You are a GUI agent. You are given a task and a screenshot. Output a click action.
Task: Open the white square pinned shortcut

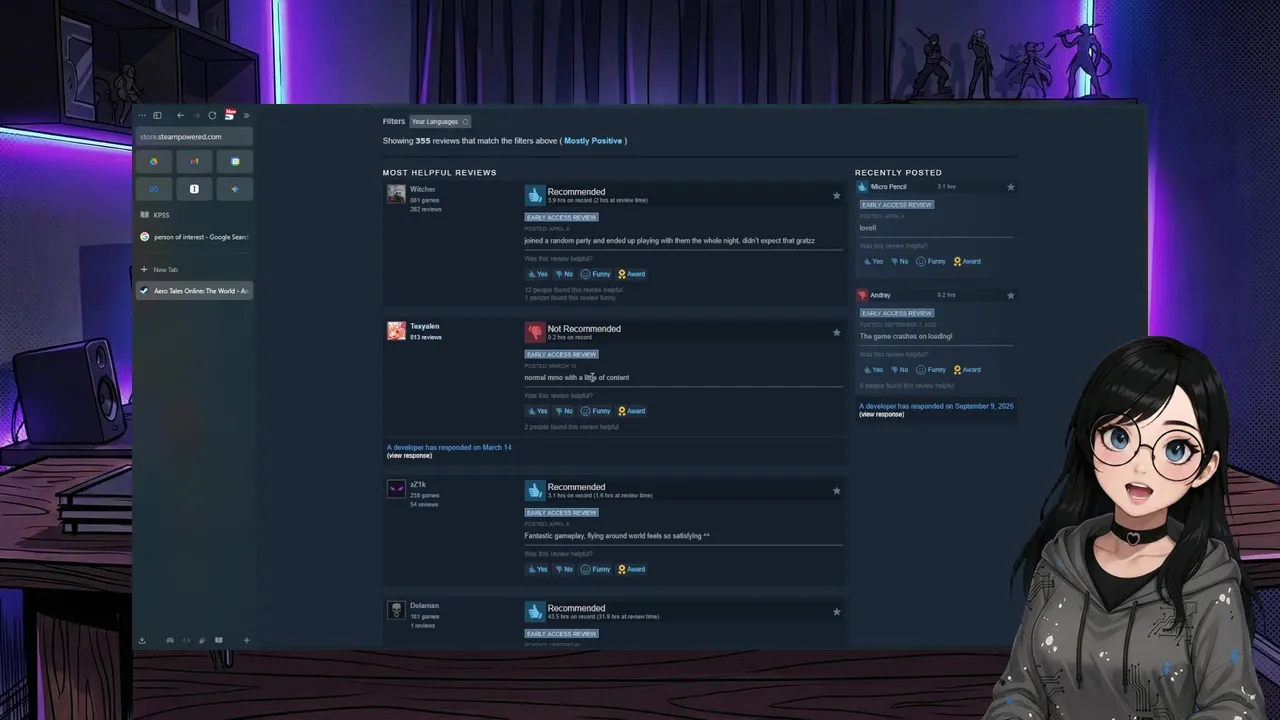pyautogui.click(x=194, y=189)
